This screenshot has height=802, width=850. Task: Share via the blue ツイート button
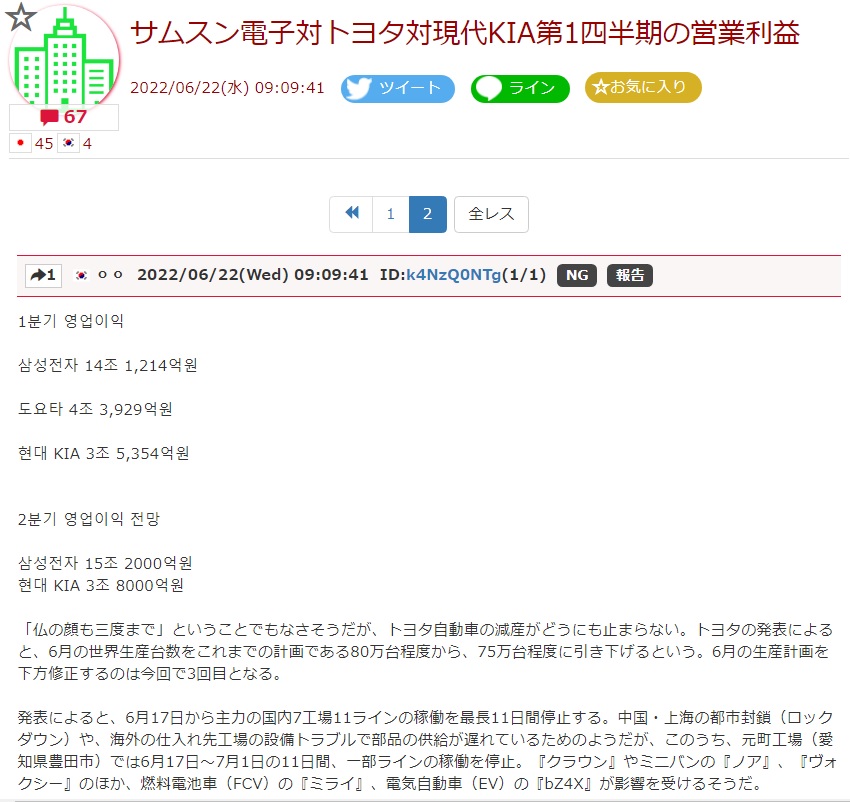click(x=397, y=88)
